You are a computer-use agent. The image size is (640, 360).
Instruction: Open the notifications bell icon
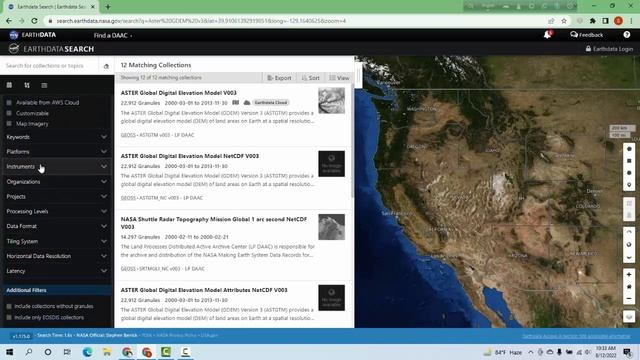(x=547, y=35)
